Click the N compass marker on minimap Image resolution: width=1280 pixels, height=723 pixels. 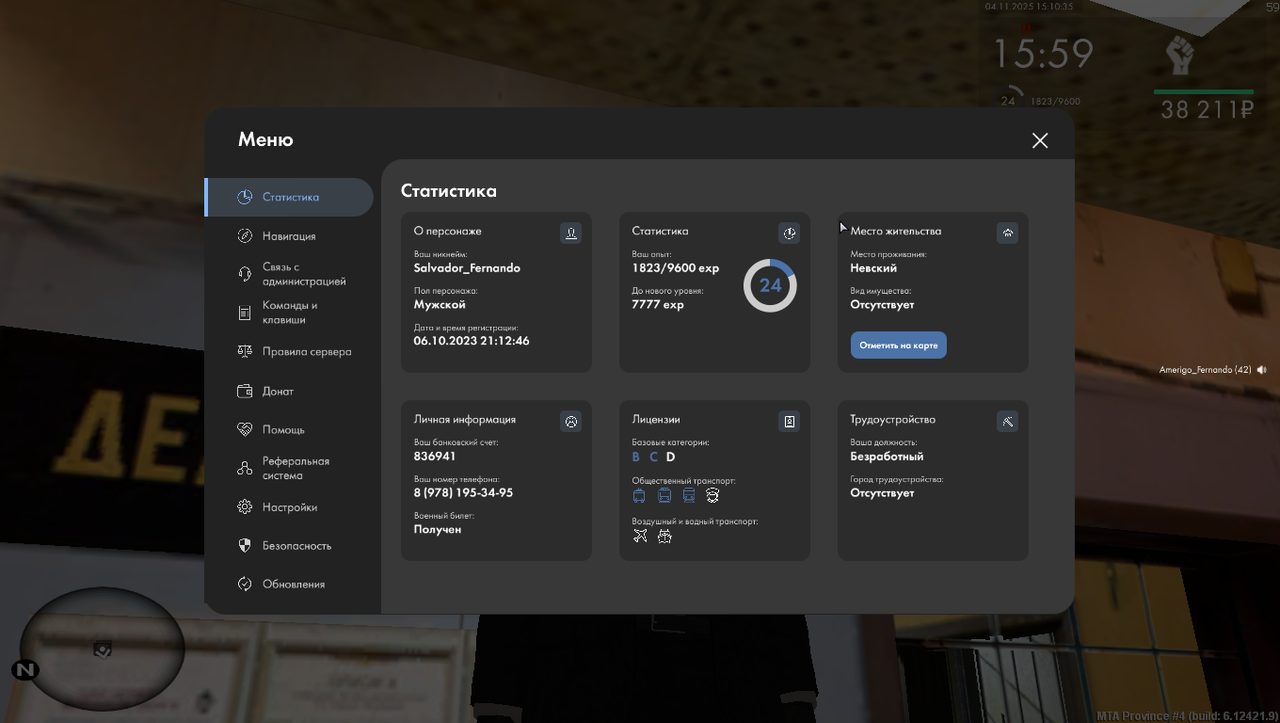coord(25,669)
